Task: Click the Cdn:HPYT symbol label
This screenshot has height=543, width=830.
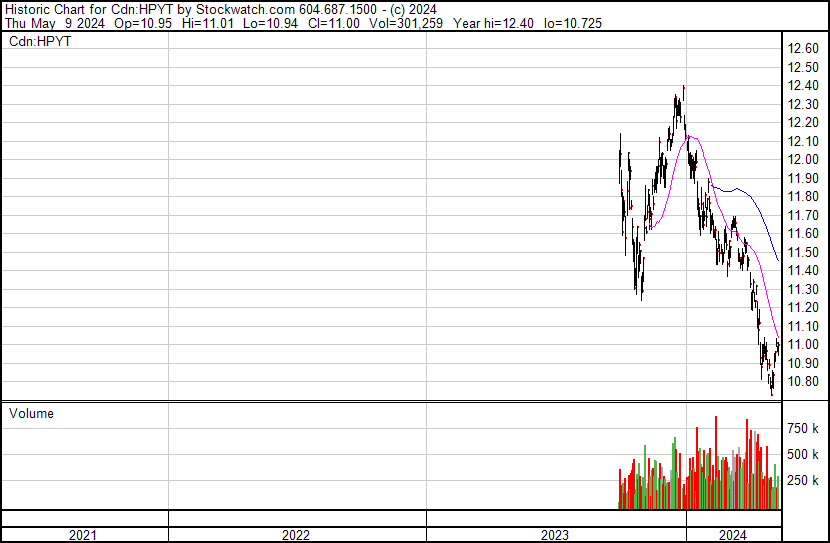Action: point(40,42)
